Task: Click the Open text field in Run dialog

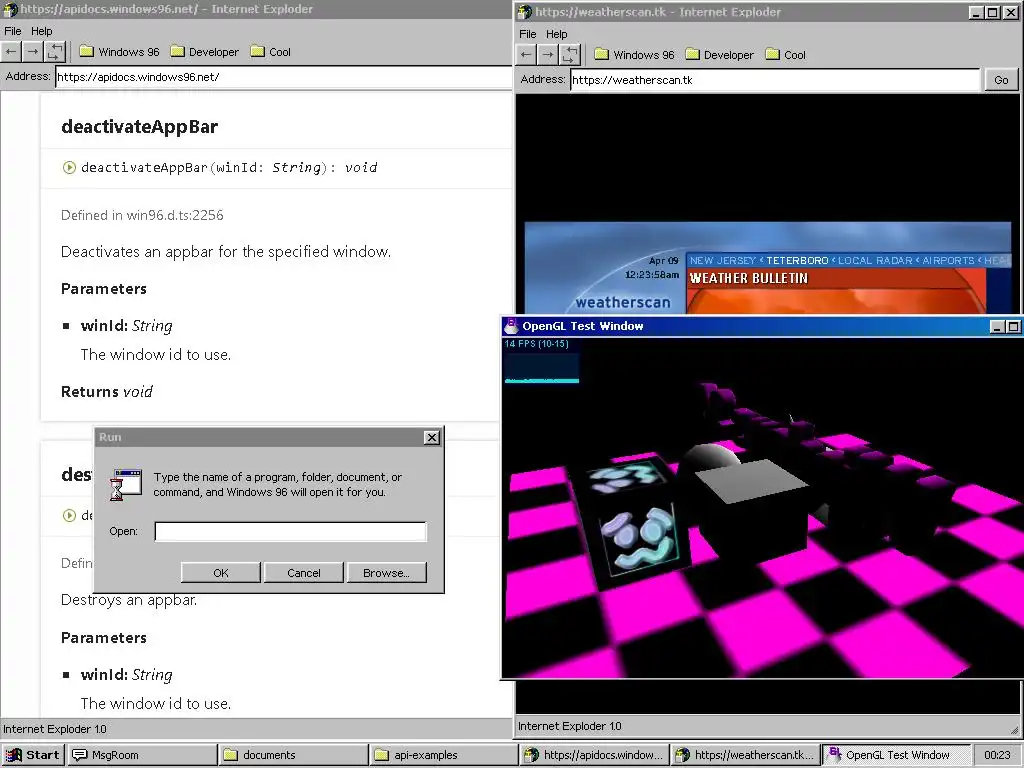Action: 291,532
